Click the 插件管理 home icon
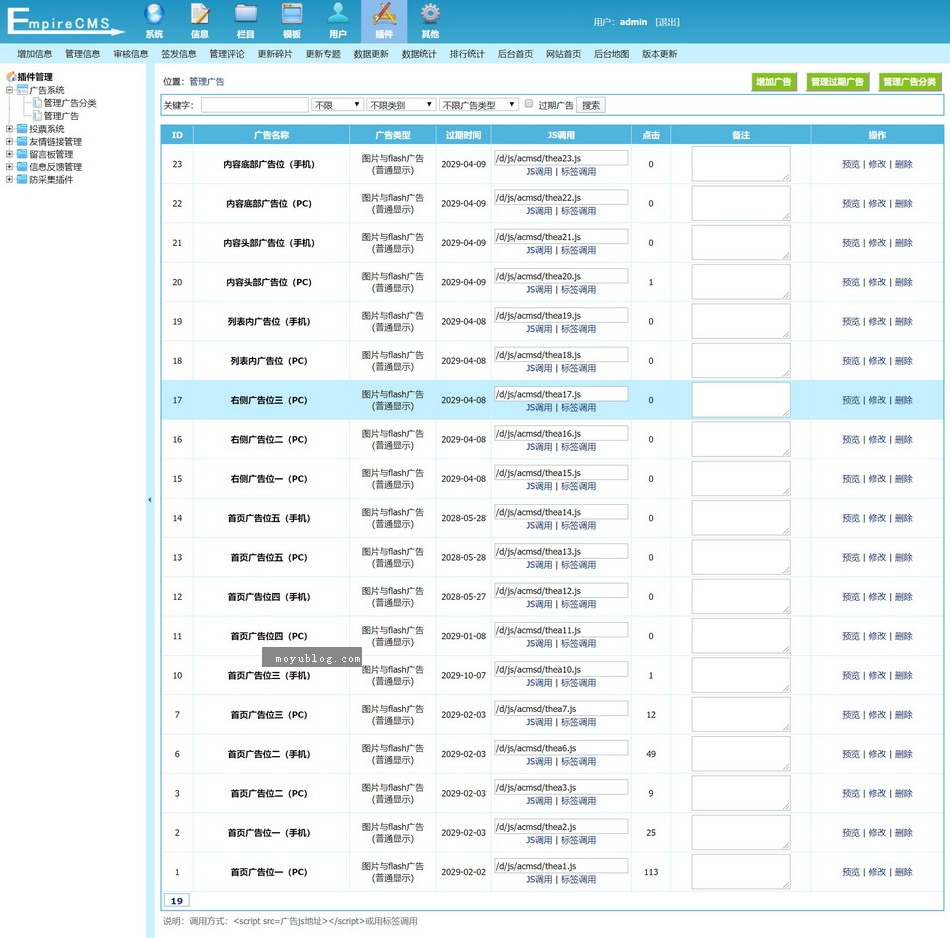The height and width of the screenshot is (938, 950). (11, 77)
